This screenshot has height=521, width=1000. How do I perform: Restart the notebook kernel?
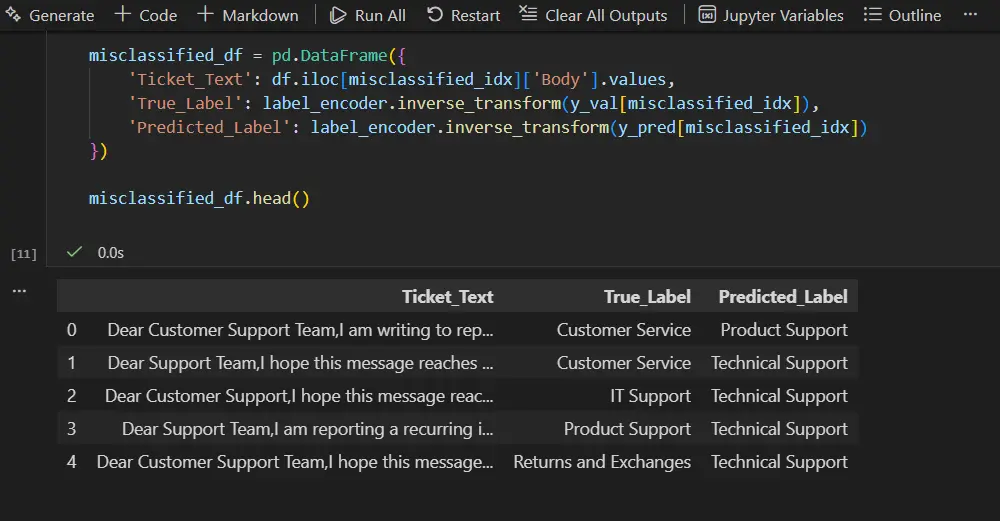pyautogui.click(x=463, y=15)
